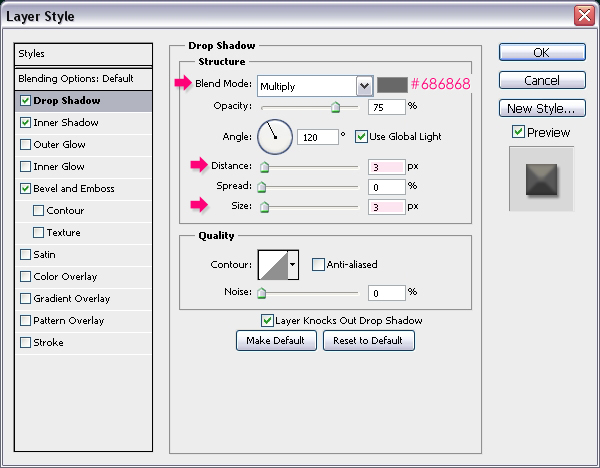Close the Layer Style dialog window

pos(583,16)
